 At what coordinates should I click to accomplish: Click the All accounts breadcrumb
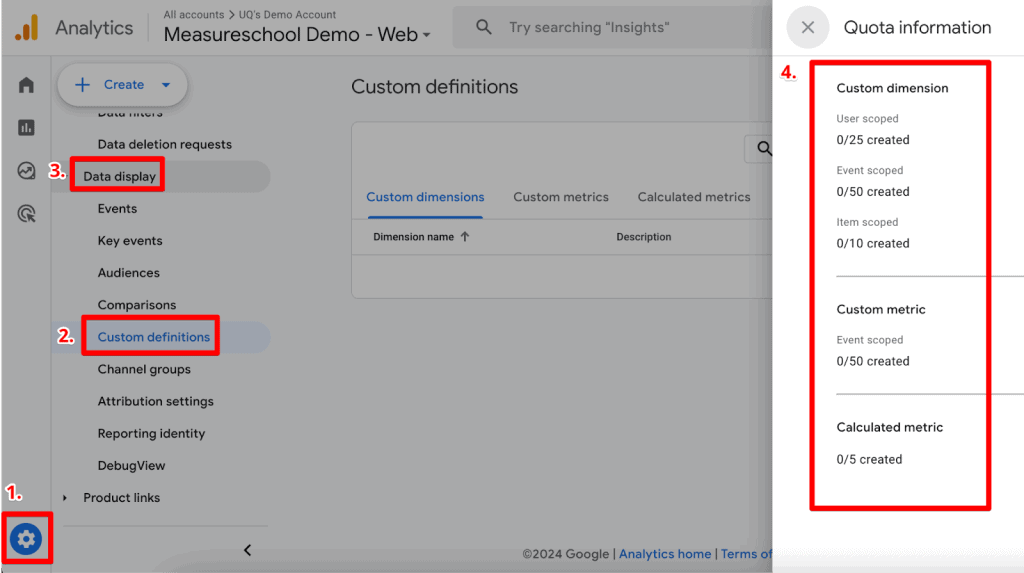(193, 14)
